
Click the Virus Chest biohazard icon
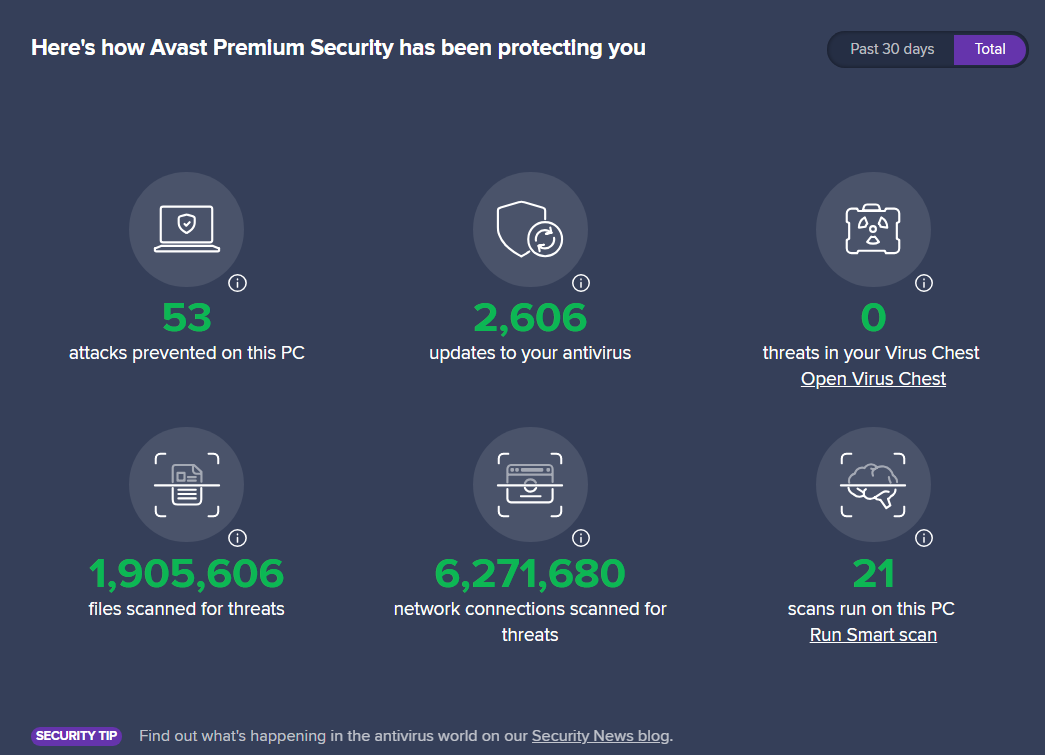pos(873,229)
